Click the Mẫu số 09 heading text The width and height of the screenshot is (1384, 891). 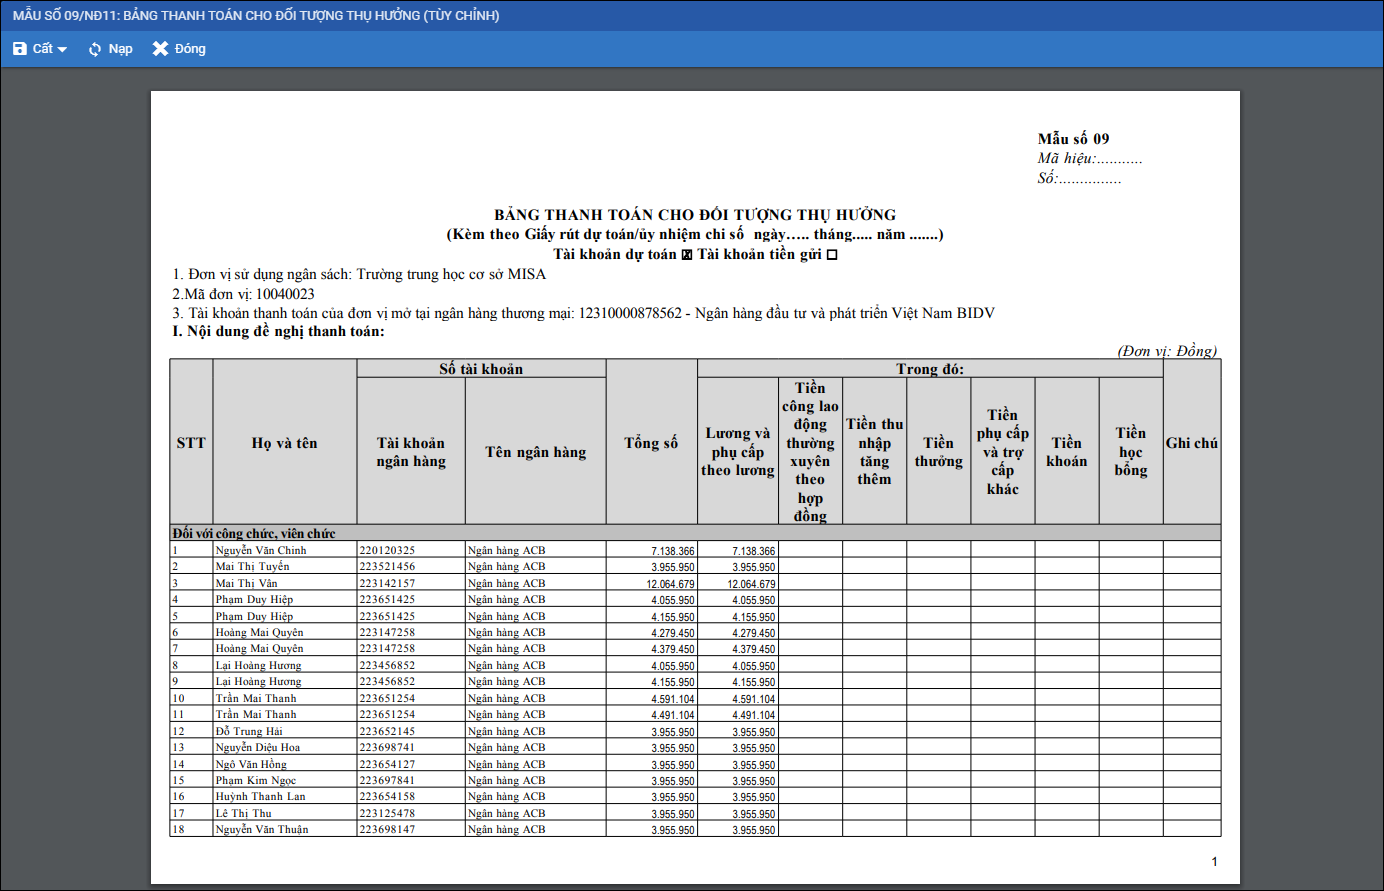pos(1073,139)
